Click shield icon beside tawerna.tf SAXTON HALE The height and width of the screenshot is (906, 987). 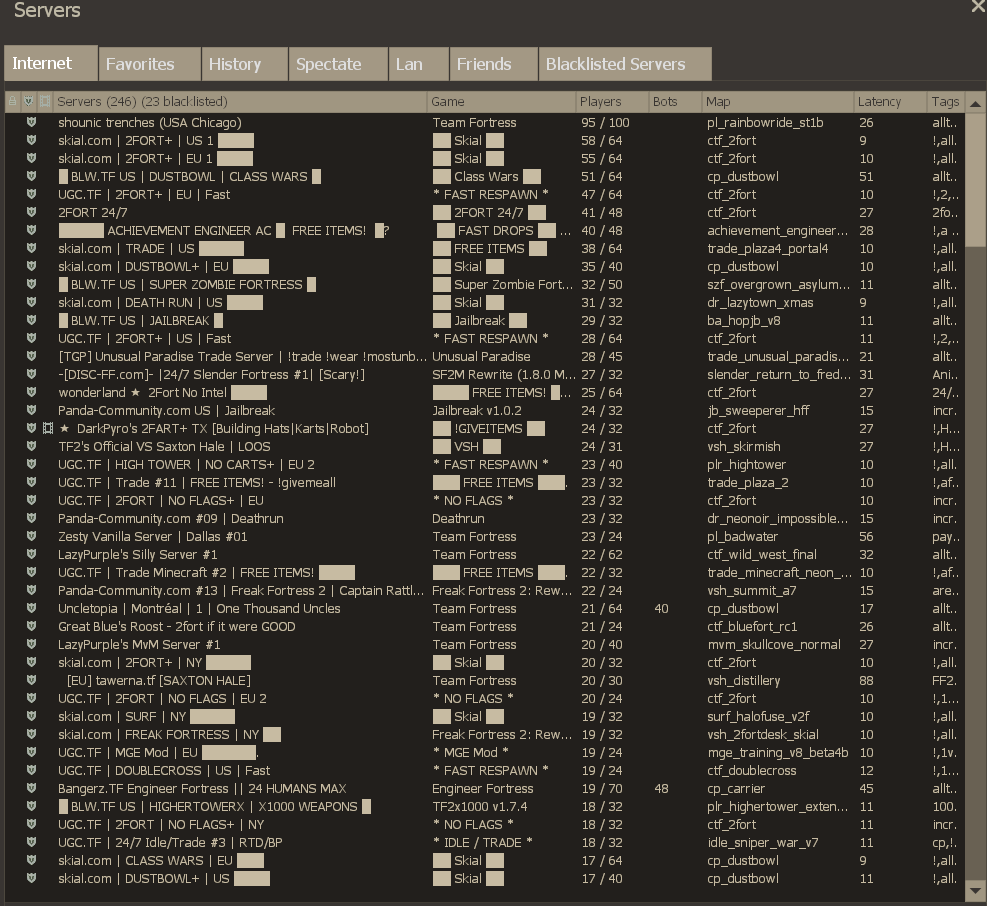pyautogui.click(x=31, y=680)
